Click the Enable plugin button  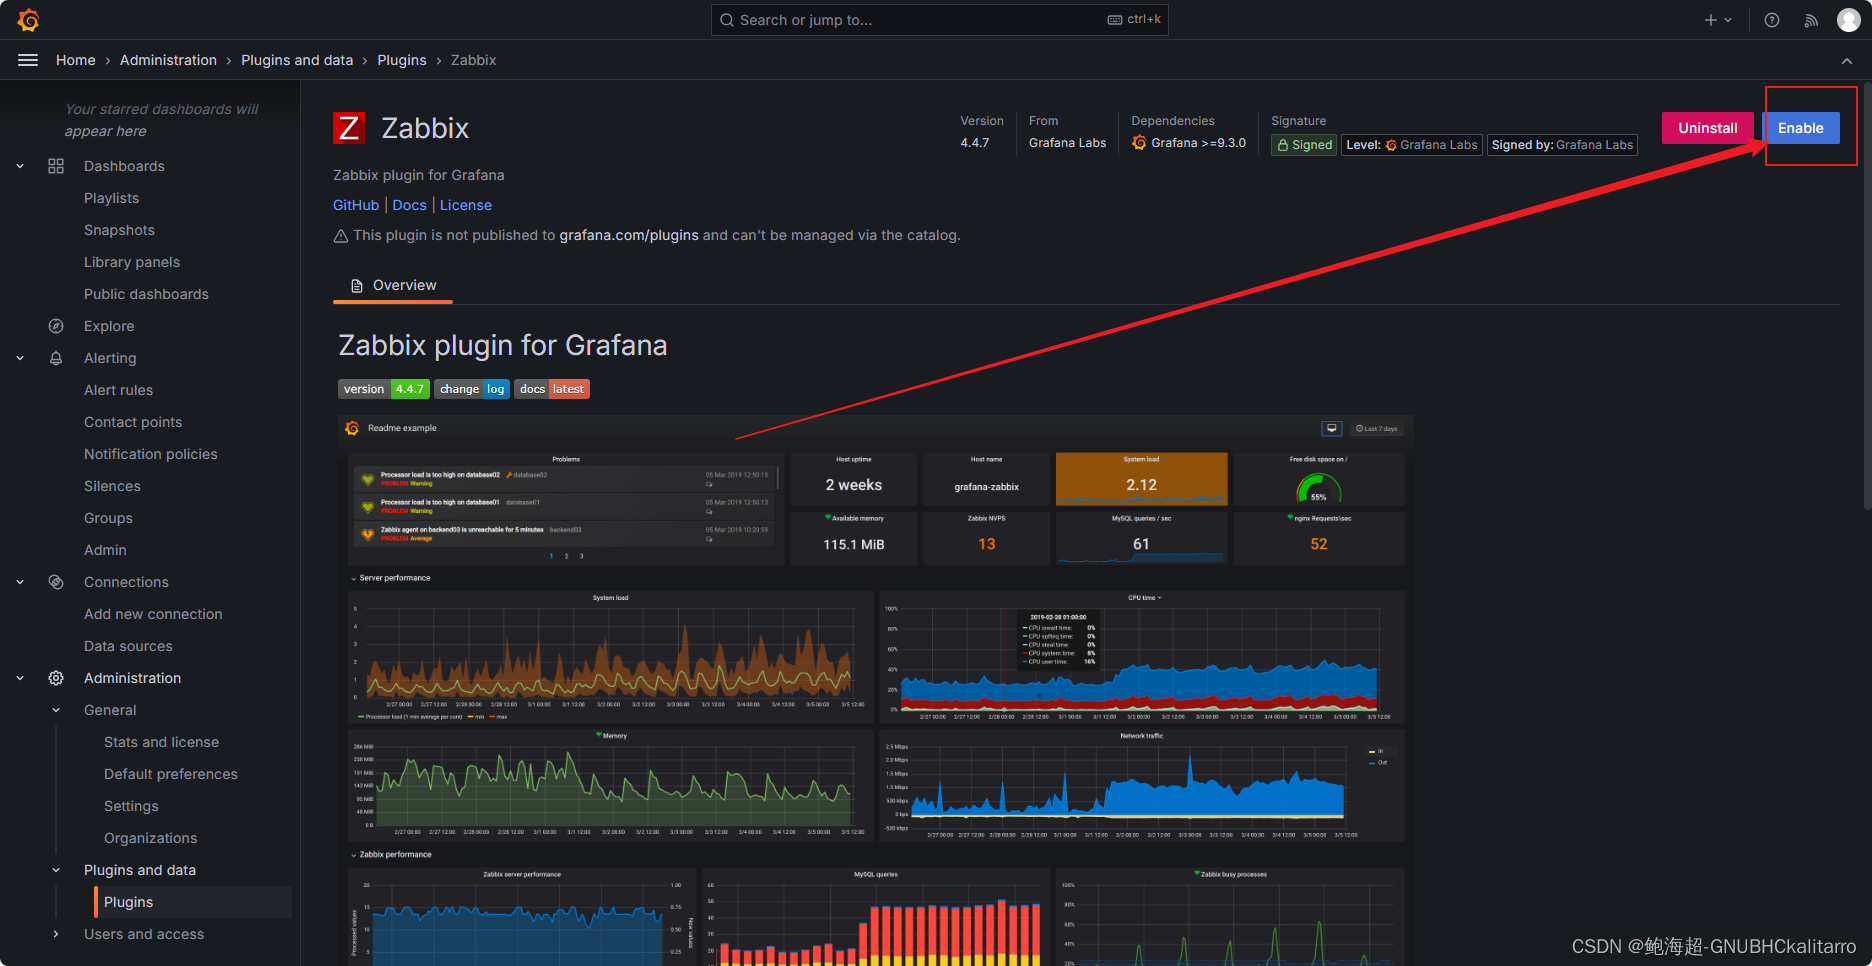[x=1801, y=128]
